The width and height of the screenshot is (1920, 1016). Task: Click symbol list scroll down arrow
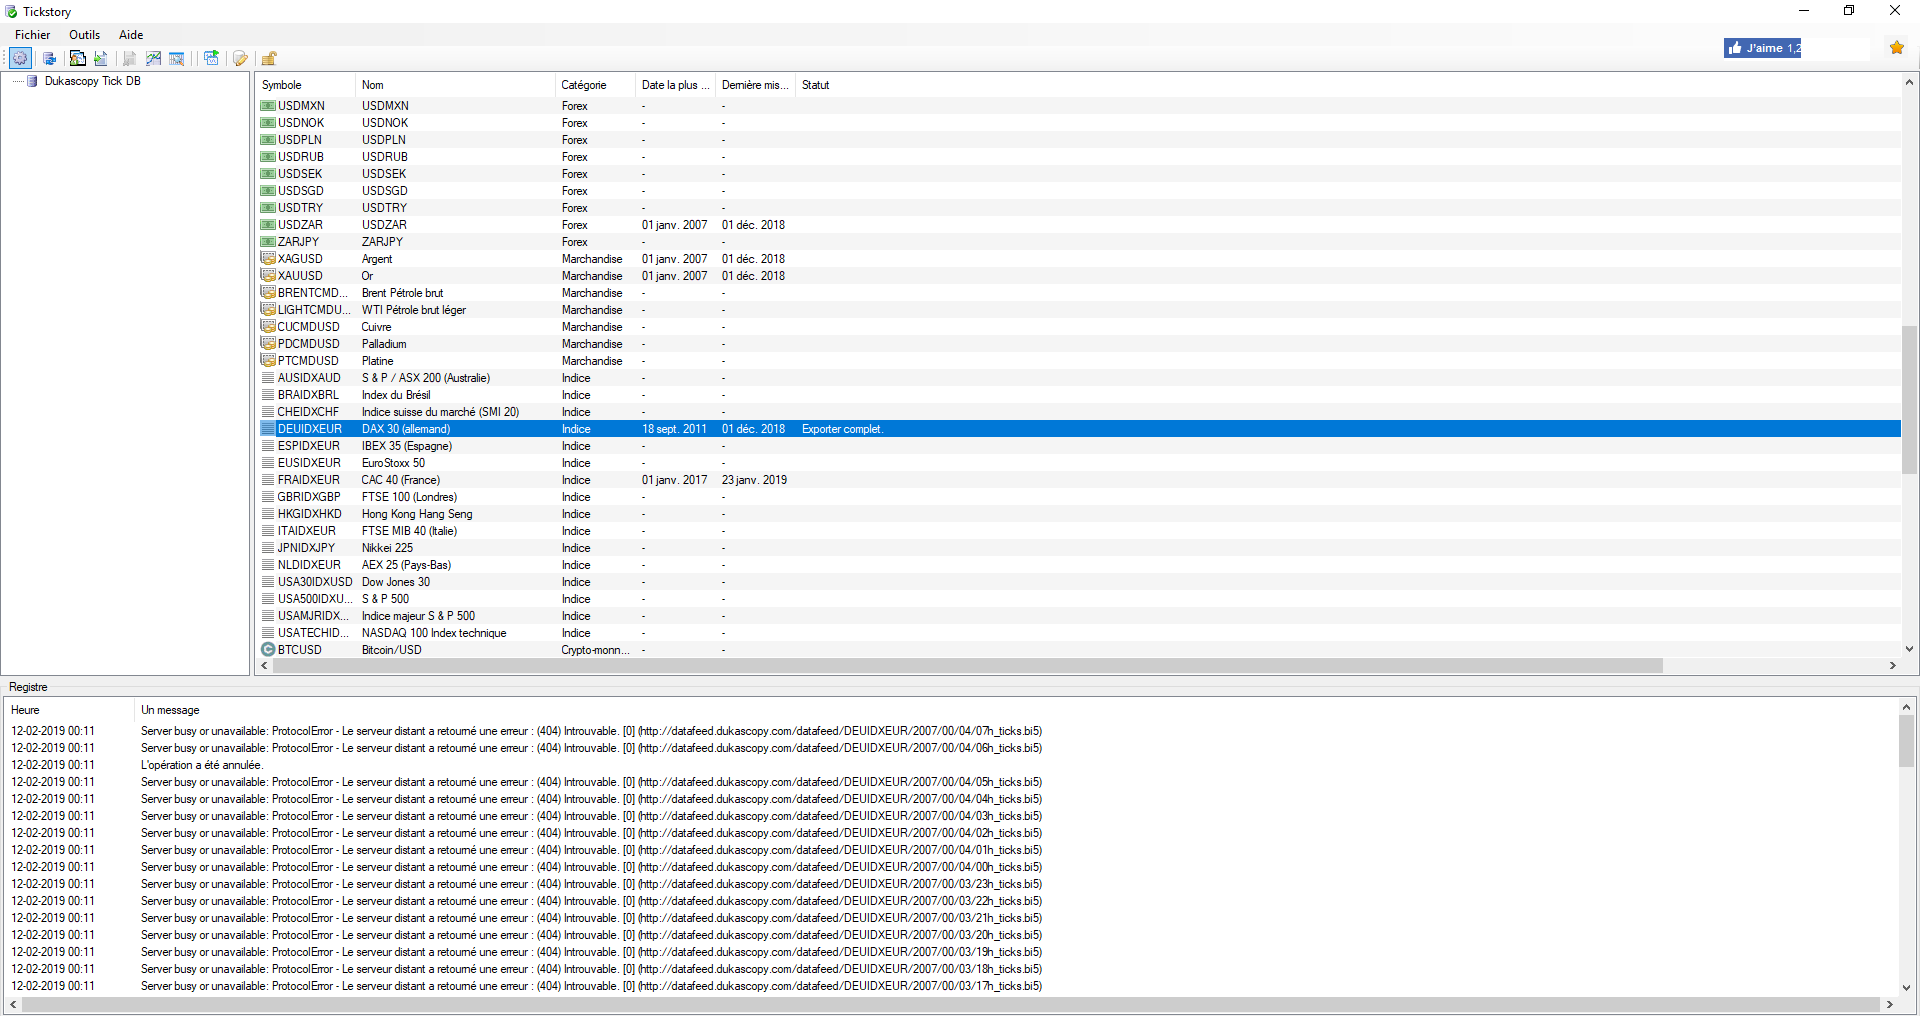(x=1909, y=649)
